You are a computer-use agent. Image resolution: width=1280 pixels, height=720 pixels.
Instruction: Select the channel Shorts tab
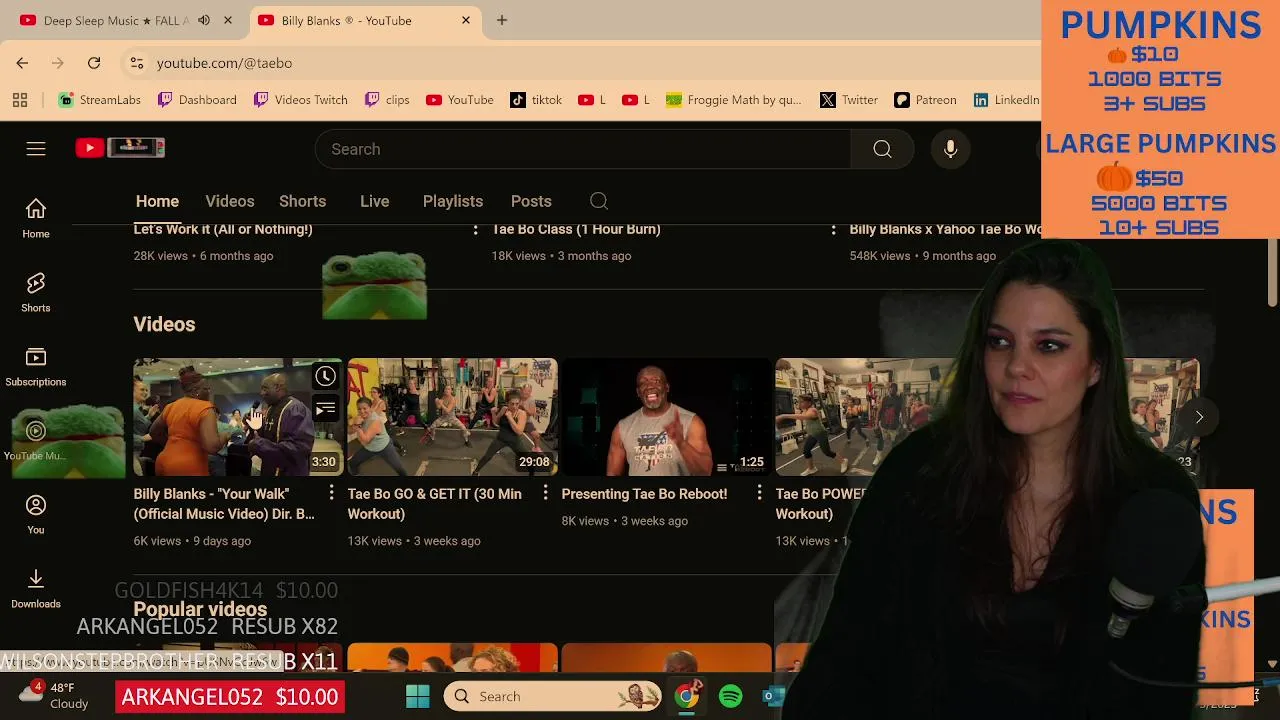click(x=302, y=201)
